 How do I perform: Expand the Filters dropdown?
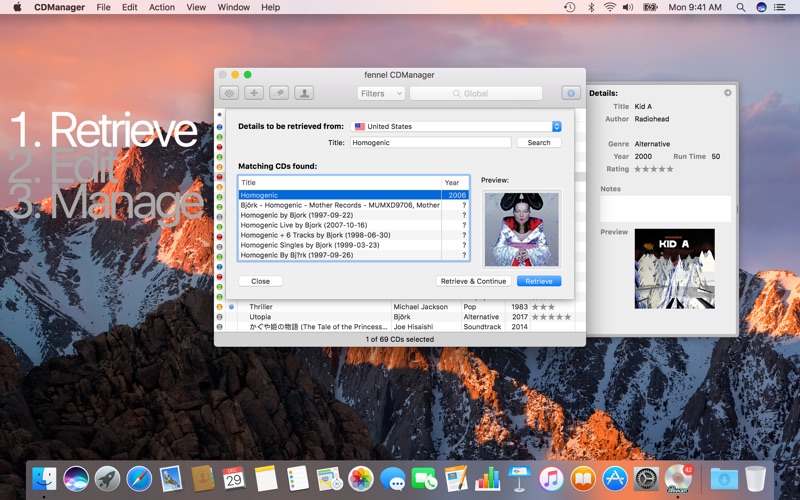point(381,93)
